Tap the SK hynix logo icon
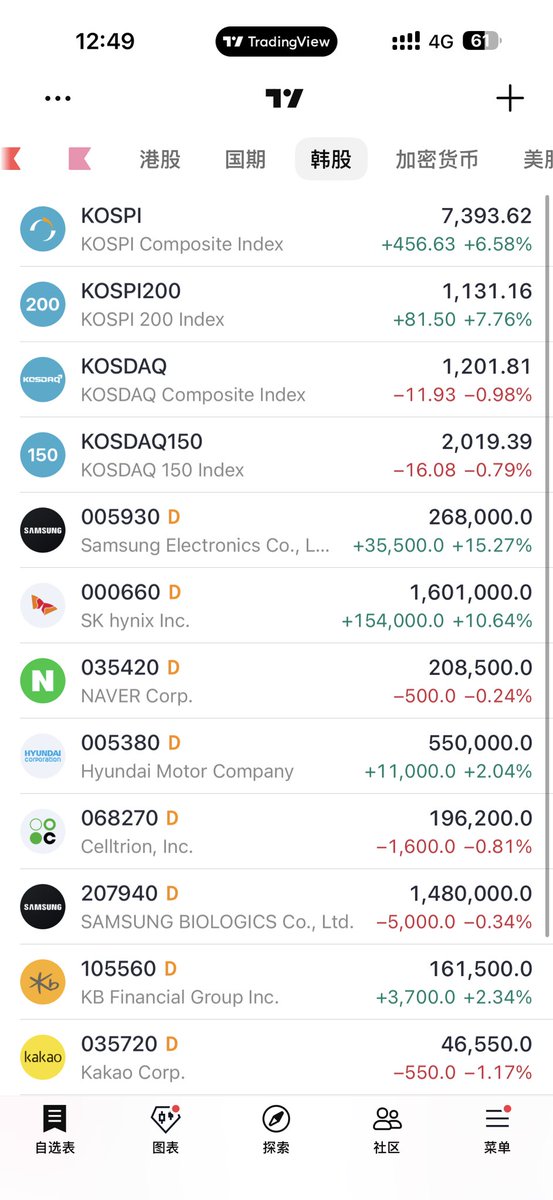The image size is (553, 1200). [x=43, y=606]
